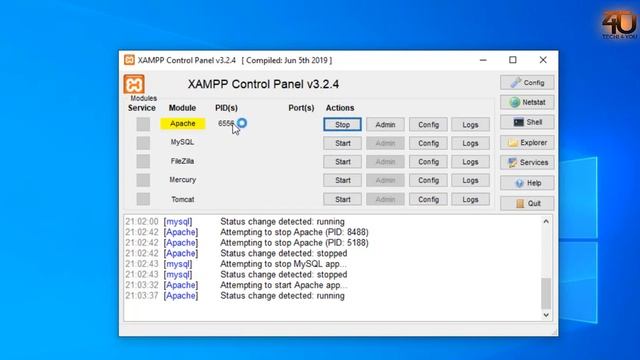Viewport: 640px width, 360px height.
Task: Close the XAMPP Control Panel window
Action: pos(543,60)
